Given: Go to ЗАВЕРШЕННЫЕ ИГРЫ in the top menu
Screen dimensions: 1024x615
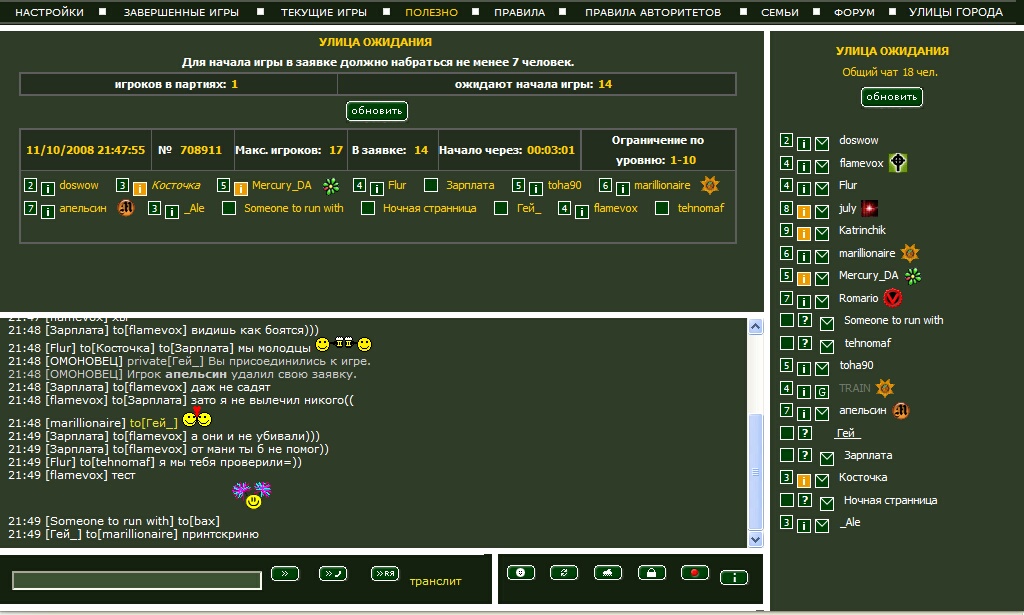Looking at the screenshot, I should 181,12.
